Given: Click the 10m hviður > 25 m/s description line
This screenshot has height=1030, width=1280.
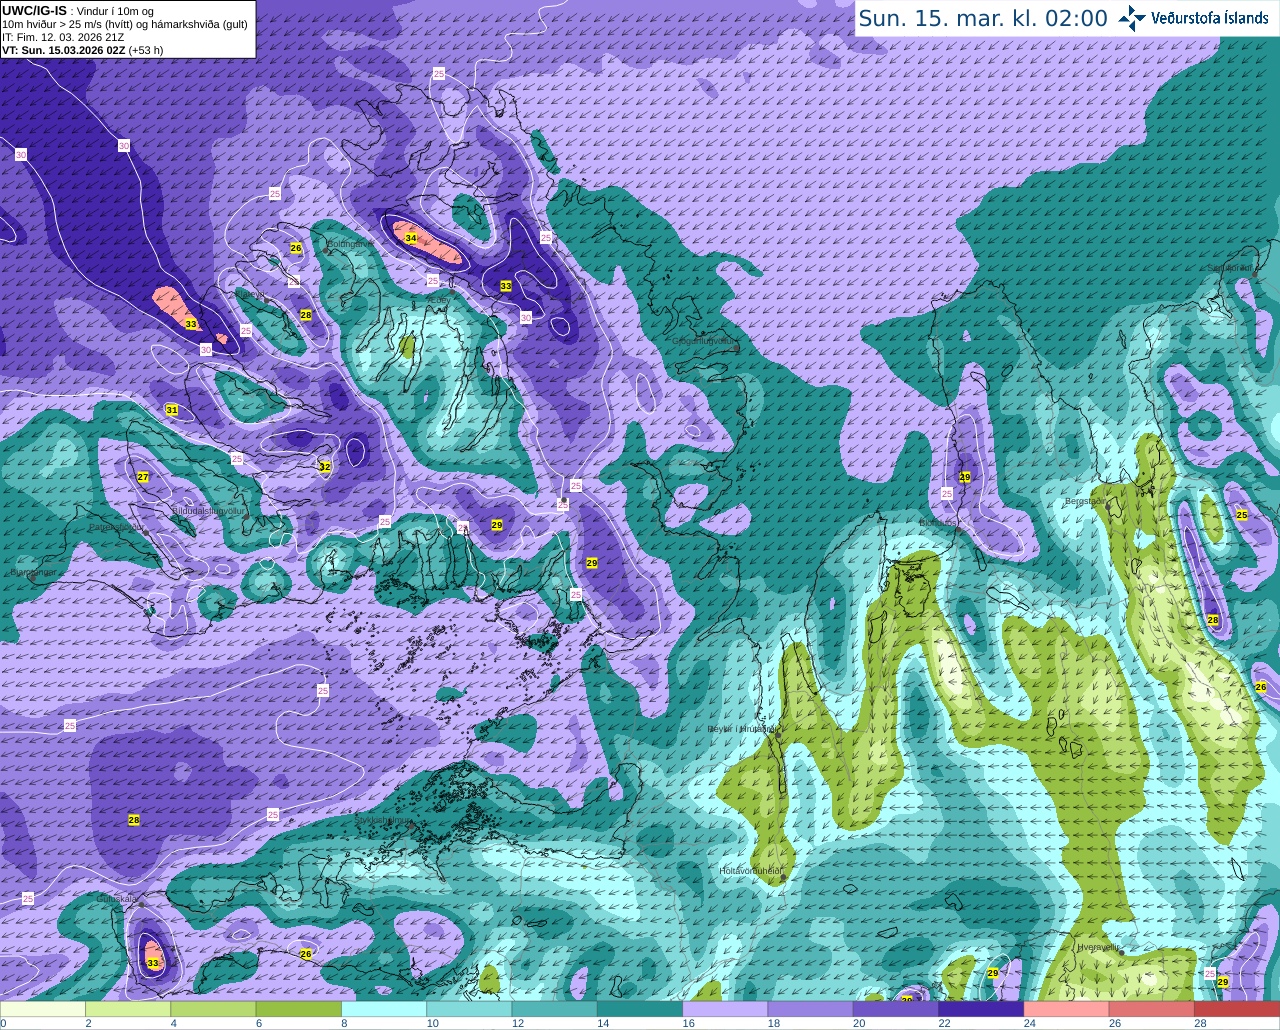Looking at the screenshot, I should pos(125,24).
